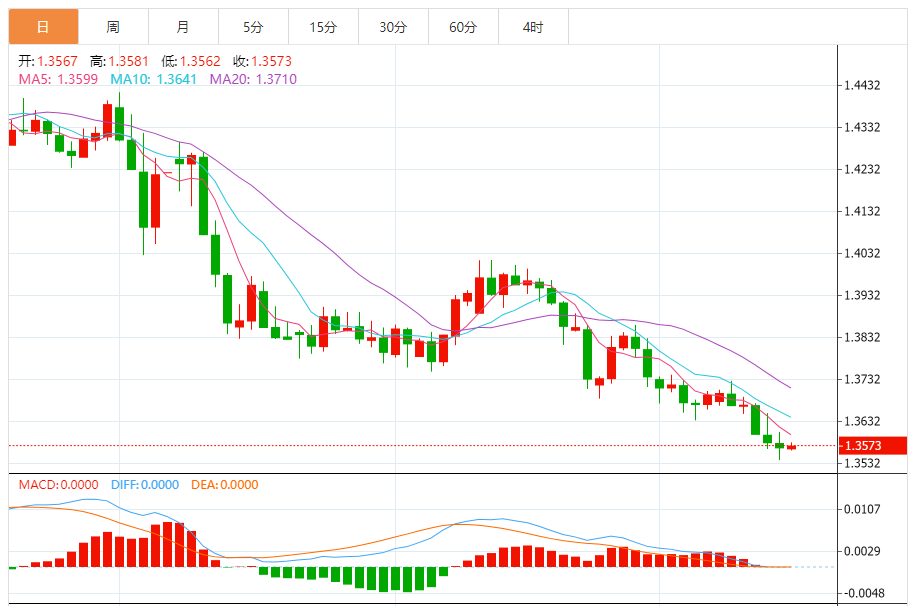Click the 1.3632 price axis label
The image size is (916, 606).
[862, 421]
